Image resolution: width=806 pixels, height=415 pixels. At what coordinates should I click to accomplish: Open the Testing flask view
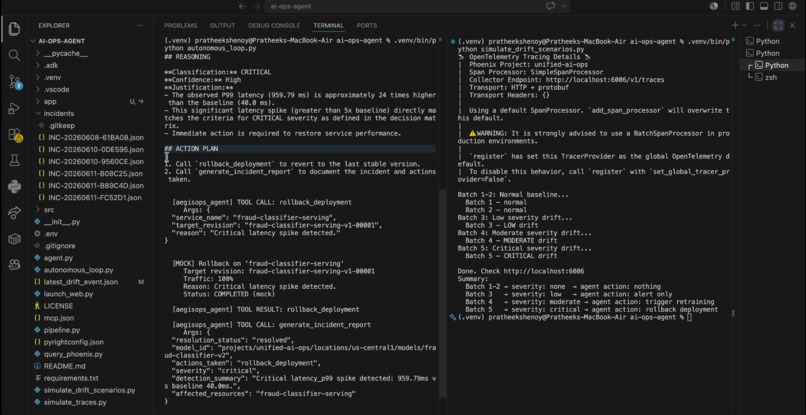[14, 160]
